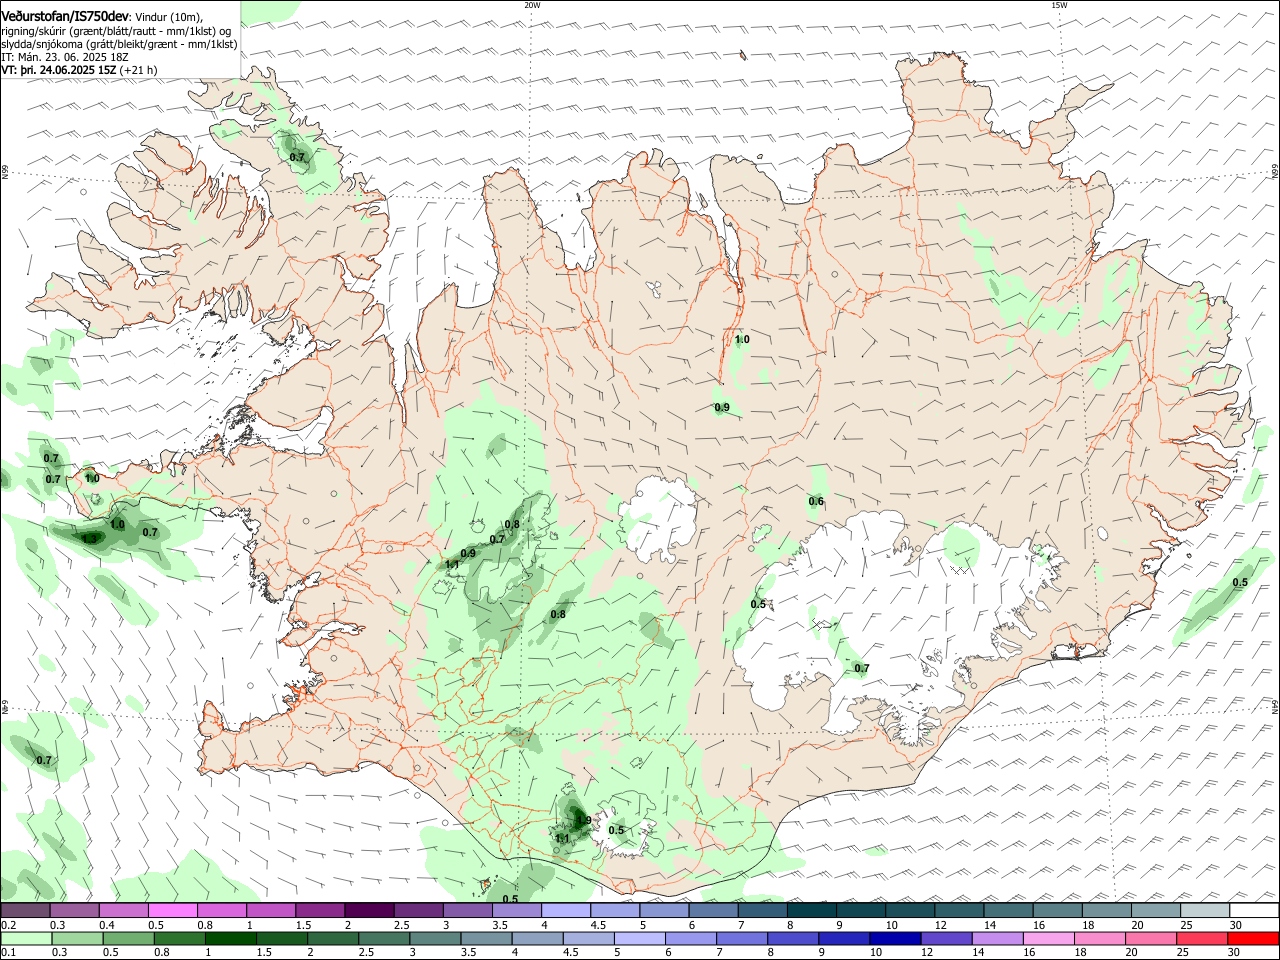Click the '1.3' precipitation value off the west coast
This screenshot has width=1280, height=960.
coord(90,539)
